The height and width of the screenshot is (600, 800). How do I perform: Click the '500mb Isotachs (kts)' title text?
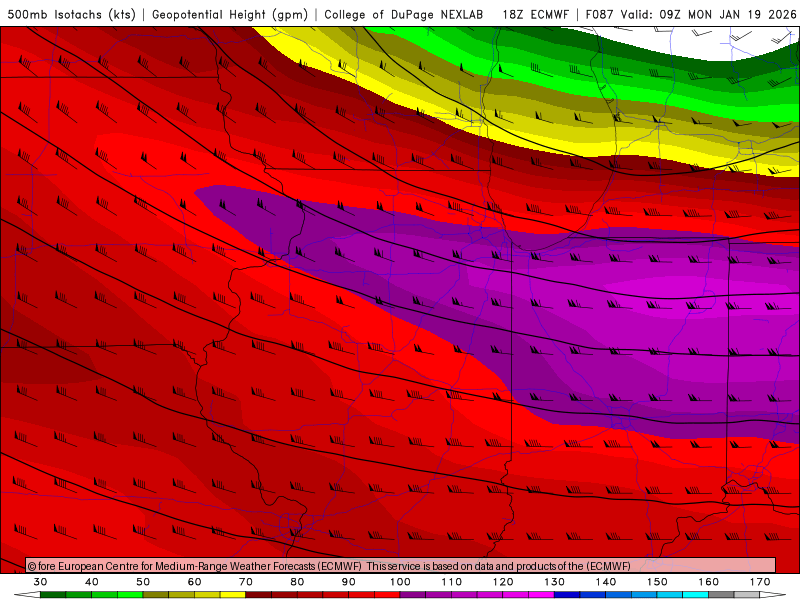pos(71,15)
